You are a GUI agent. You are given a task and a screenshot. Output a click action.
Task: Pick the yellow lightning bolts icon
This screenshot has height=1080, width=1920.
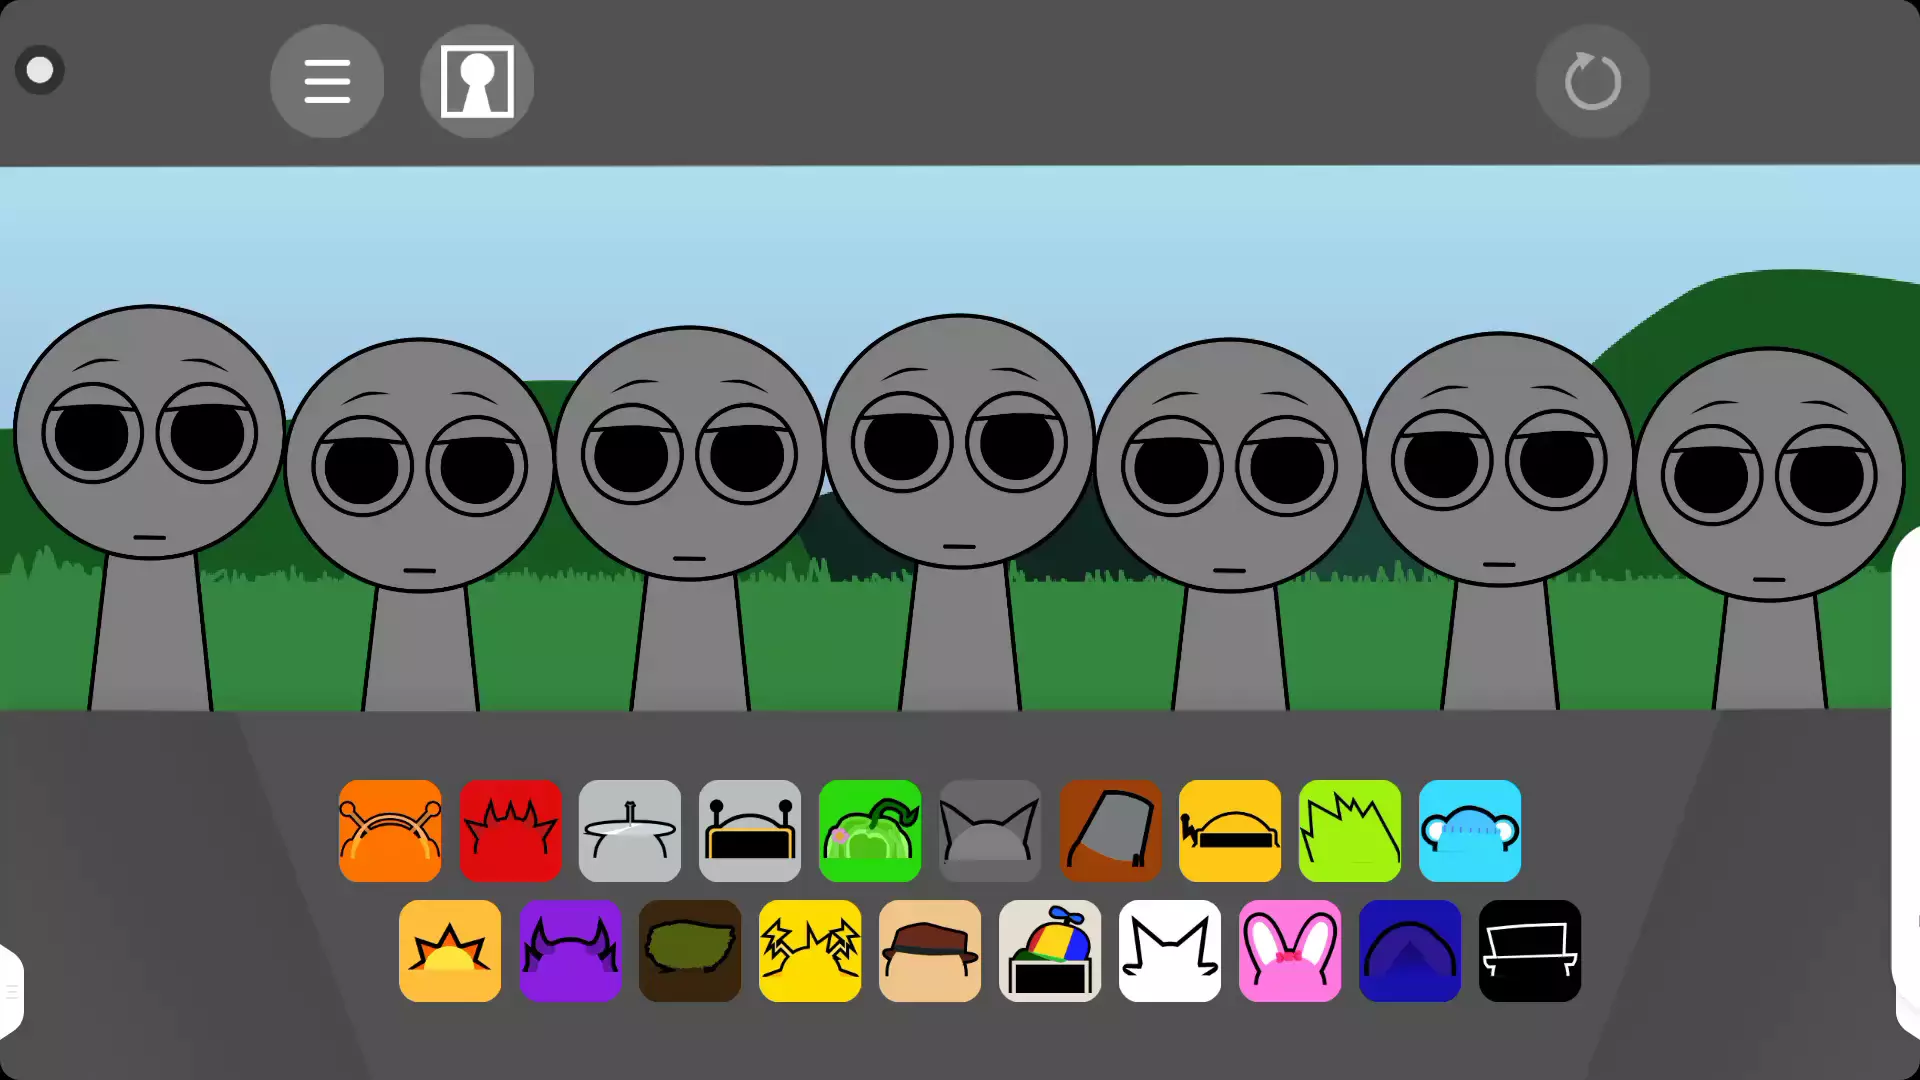tap(810, 951)
